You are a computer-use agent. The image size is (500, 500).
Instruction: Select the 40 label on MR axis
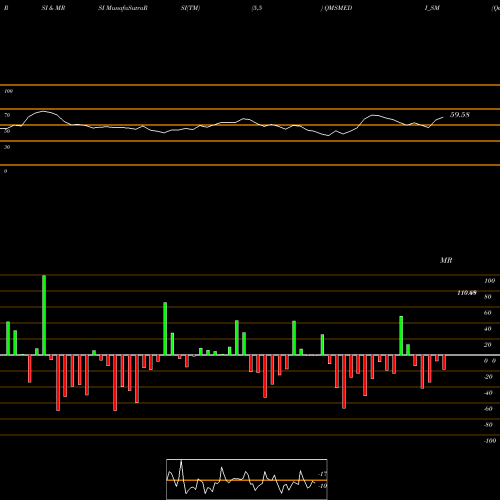click(x=488, y=329)
